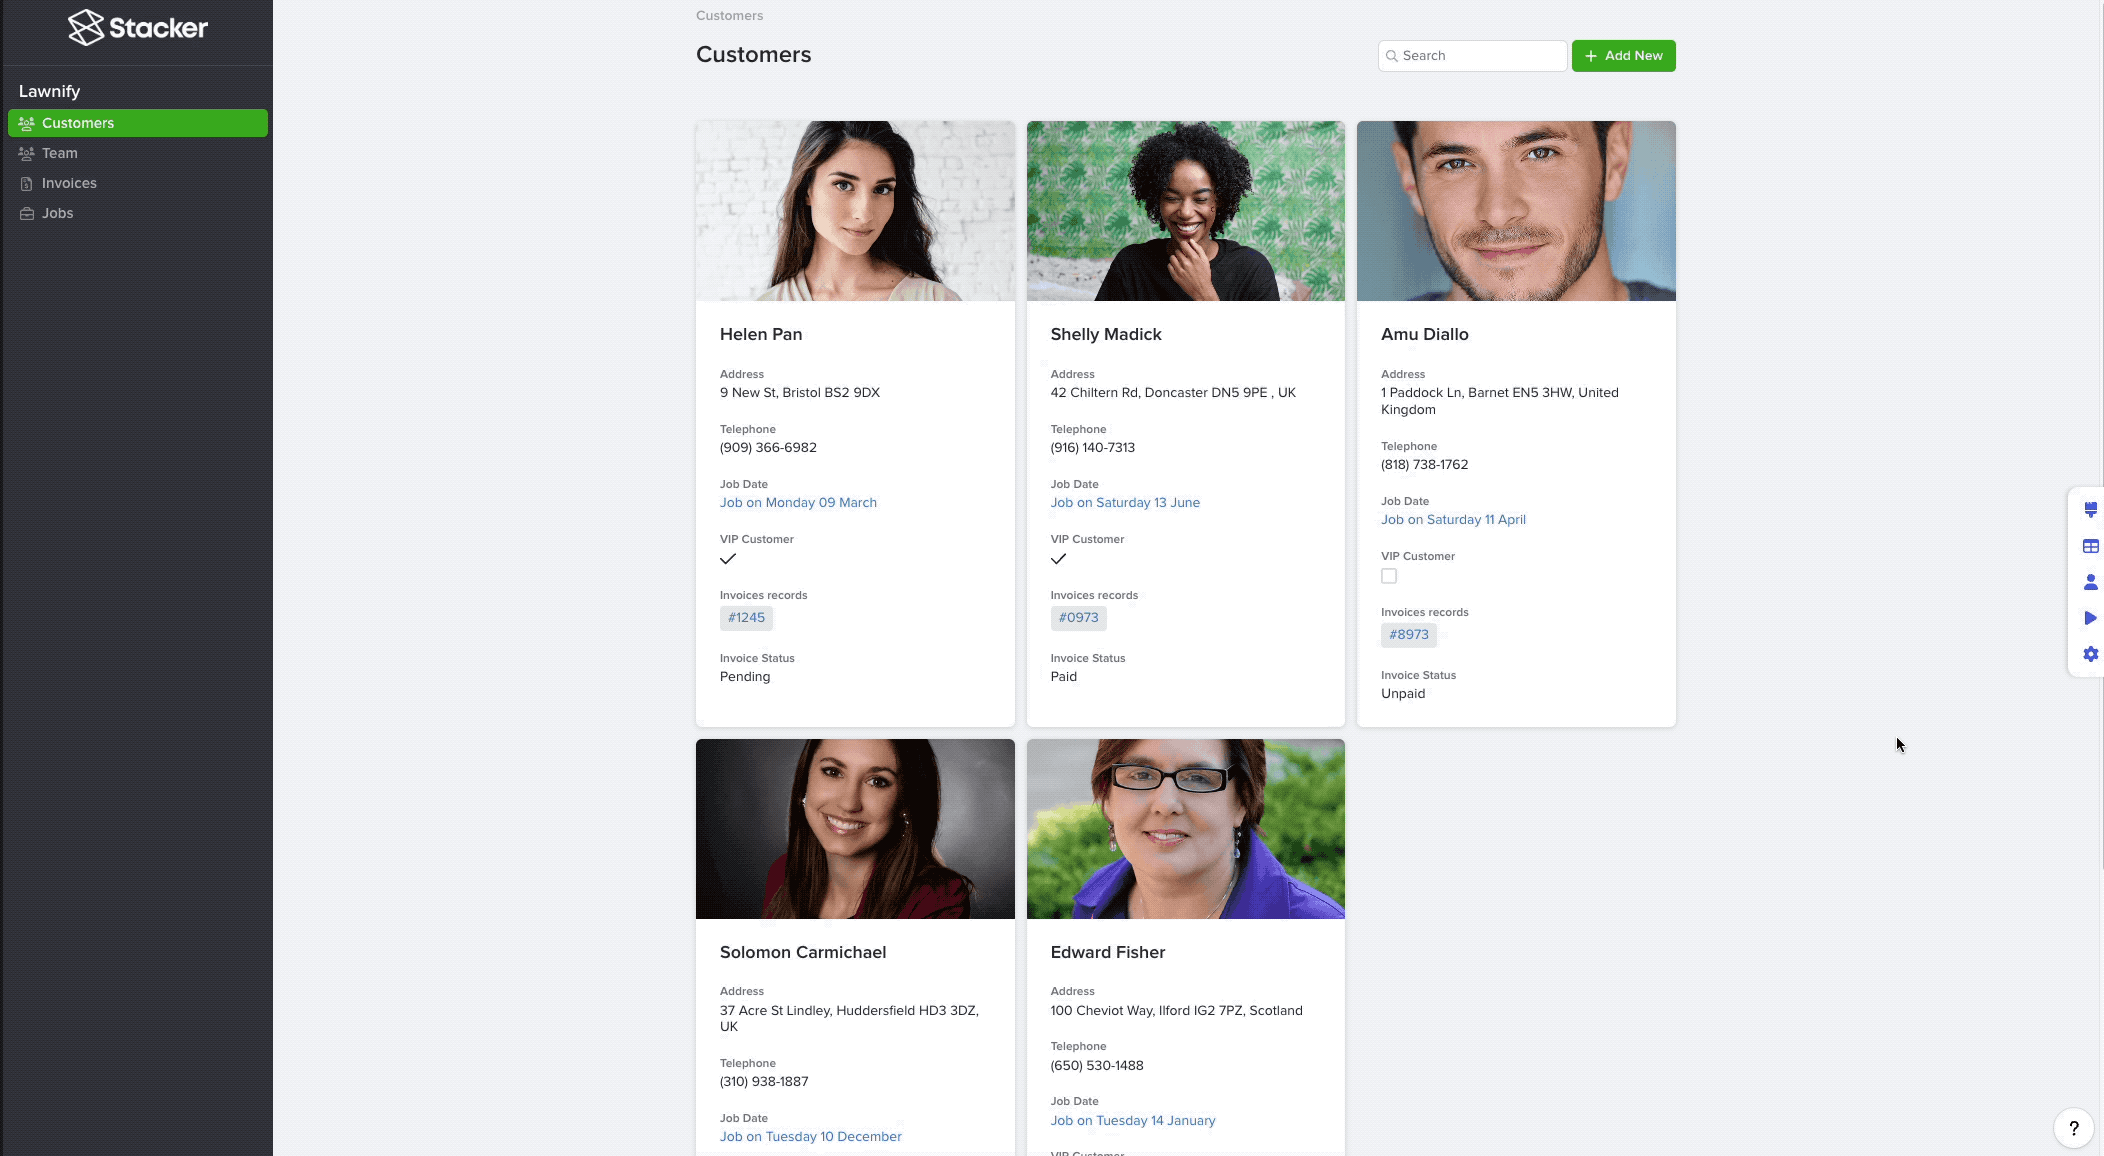The width and height of the screenshot is (2104, 1156).
Task: Select Lawnify app name in sidebar header
Action: coord(48,90)
